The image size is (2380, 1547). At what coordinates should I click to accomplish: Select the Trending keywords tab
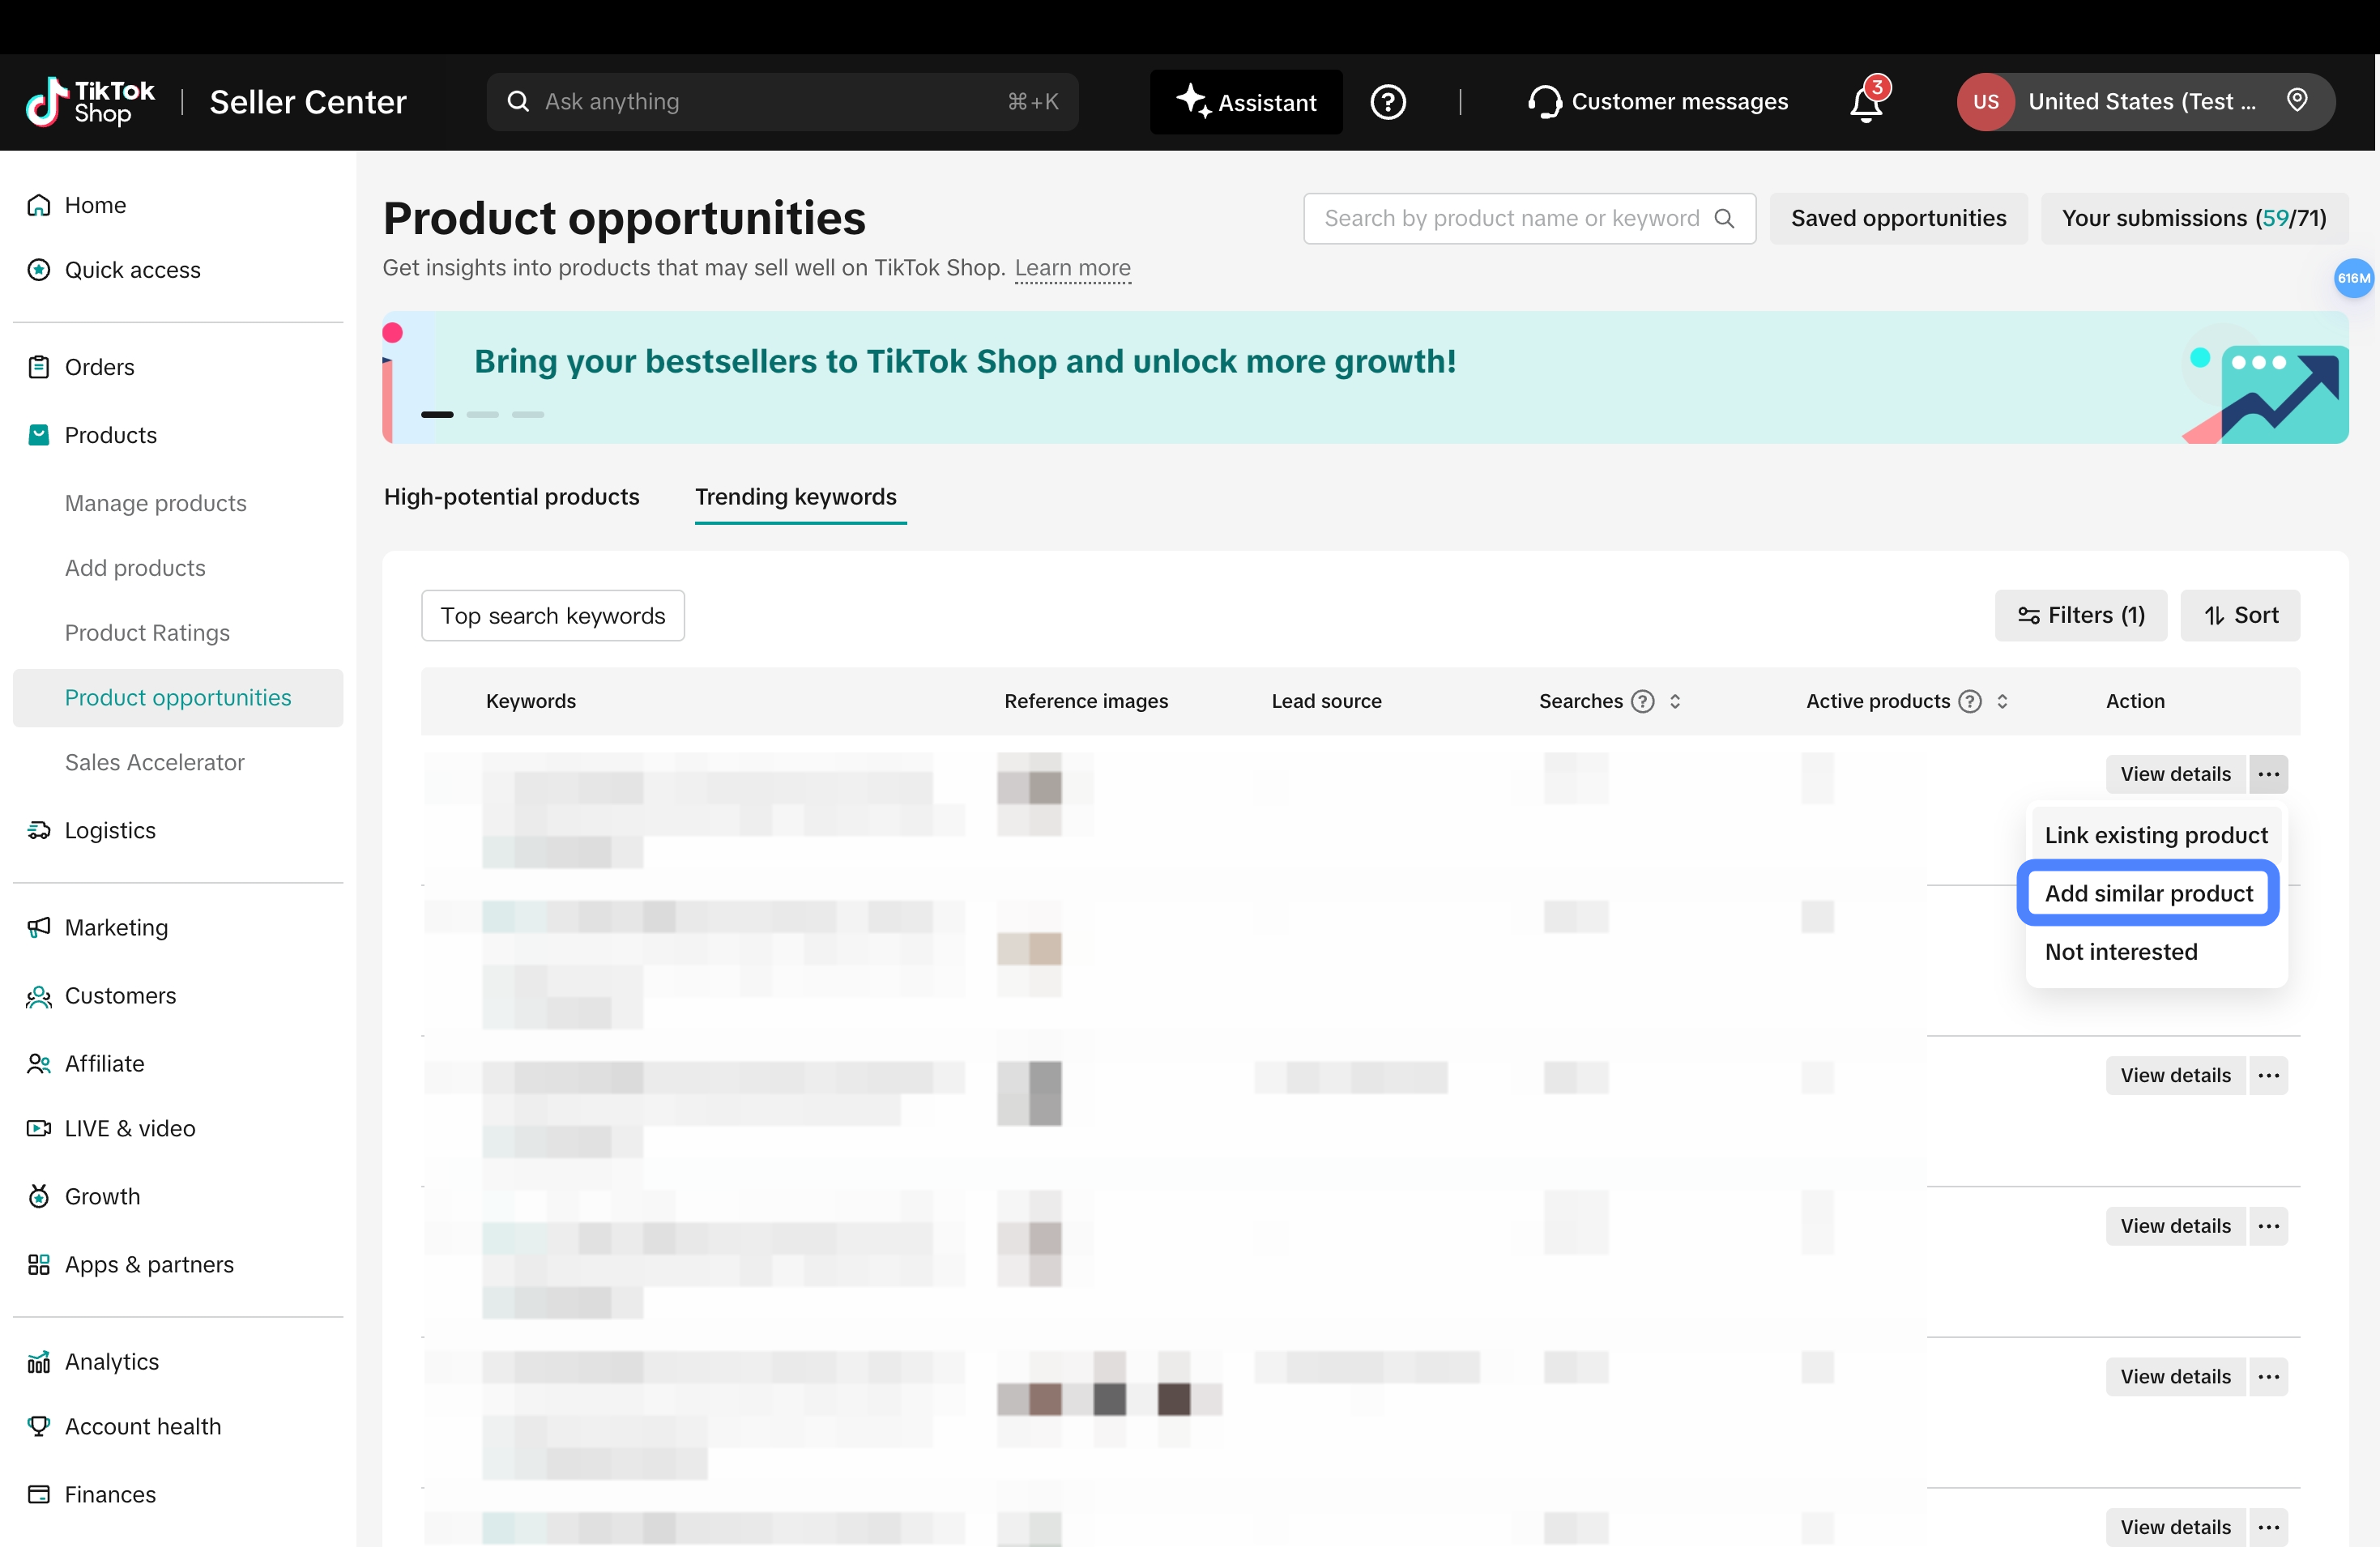(x=796, y=497)
